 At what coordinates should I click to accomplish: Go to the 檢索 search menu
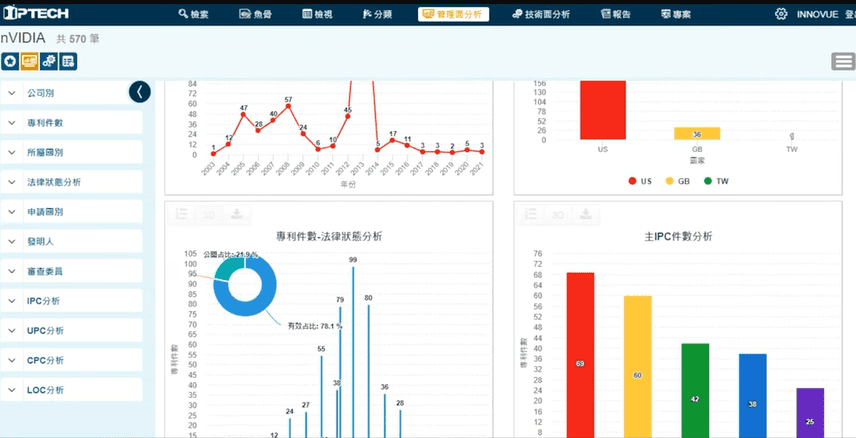coord(199,15)
